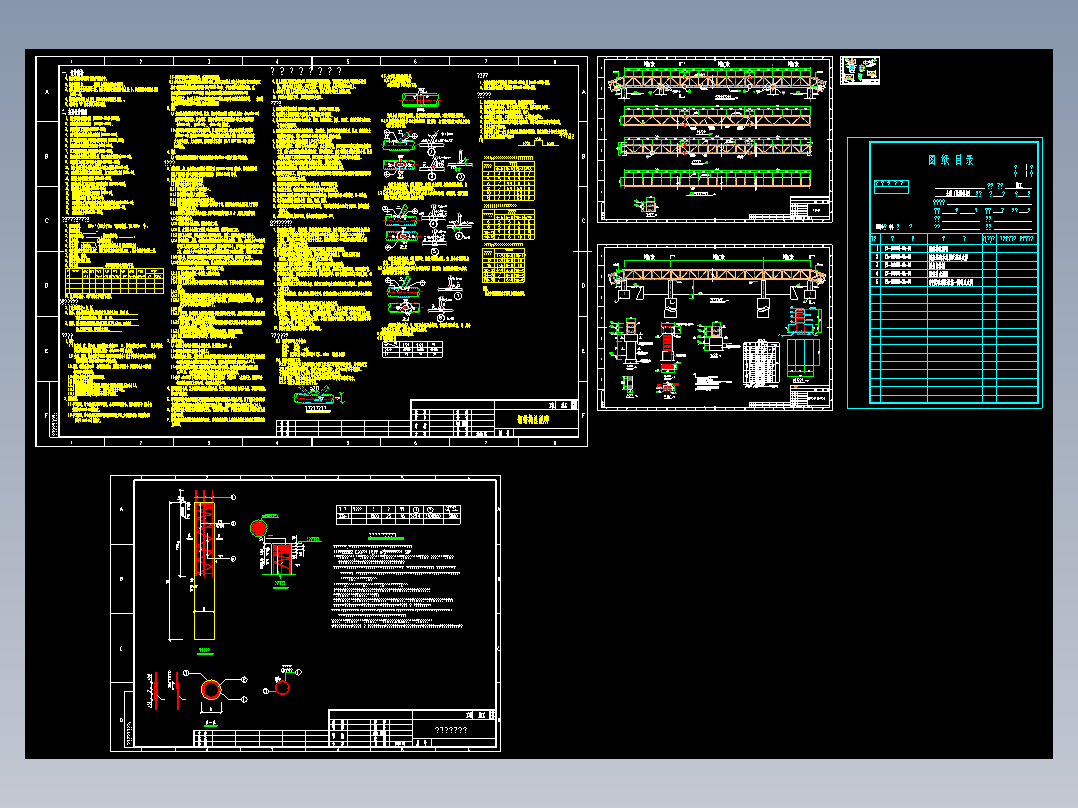Select the red ring cross-section in the bottom sheet
Image resolution: width=1078 pixels, height=808 pixels.
(x=212, y=689)
